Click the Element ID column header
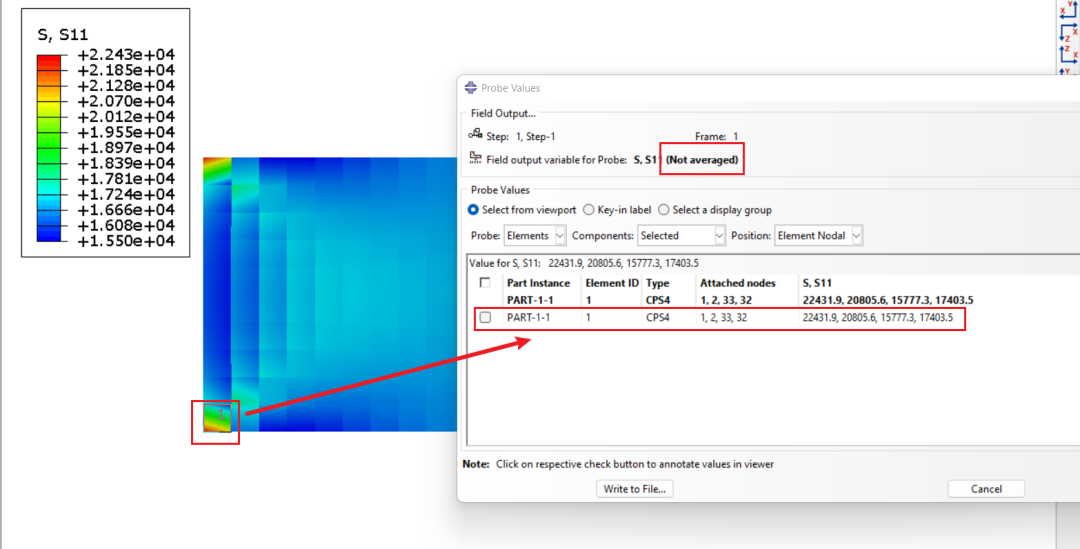 (612, 283)
